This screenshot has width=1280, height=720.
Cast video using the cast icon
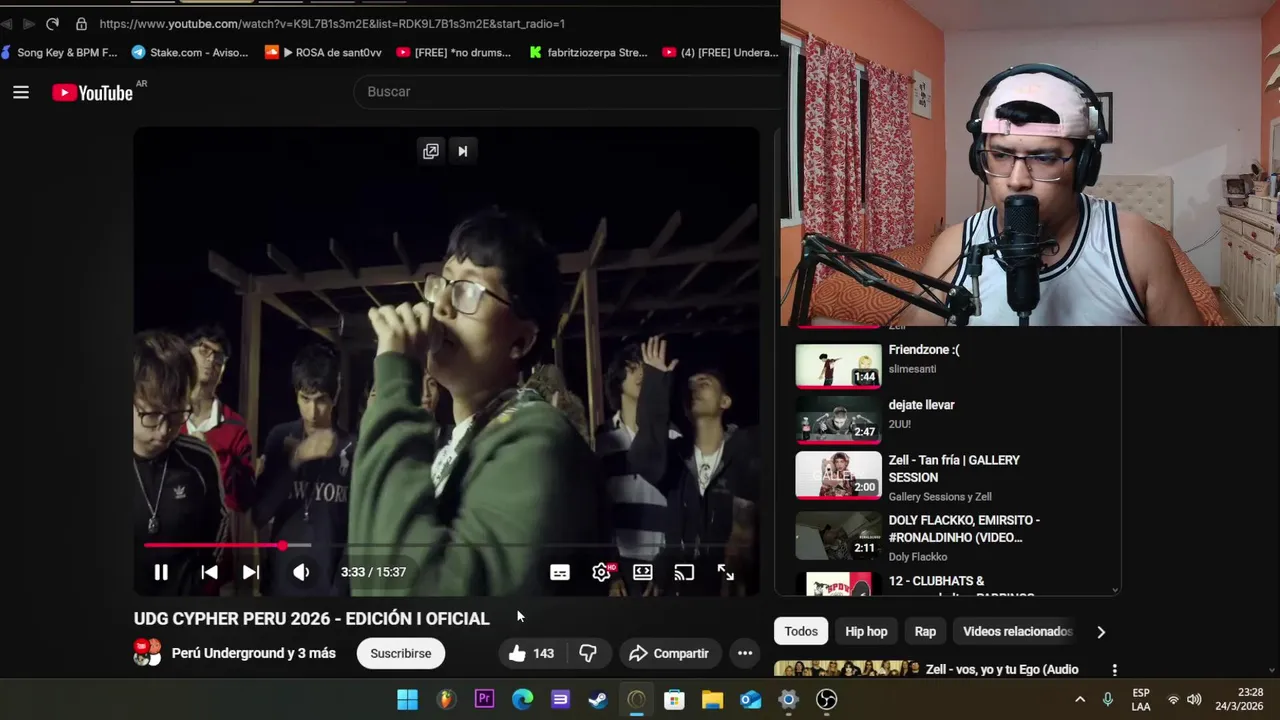click(684, 572)
